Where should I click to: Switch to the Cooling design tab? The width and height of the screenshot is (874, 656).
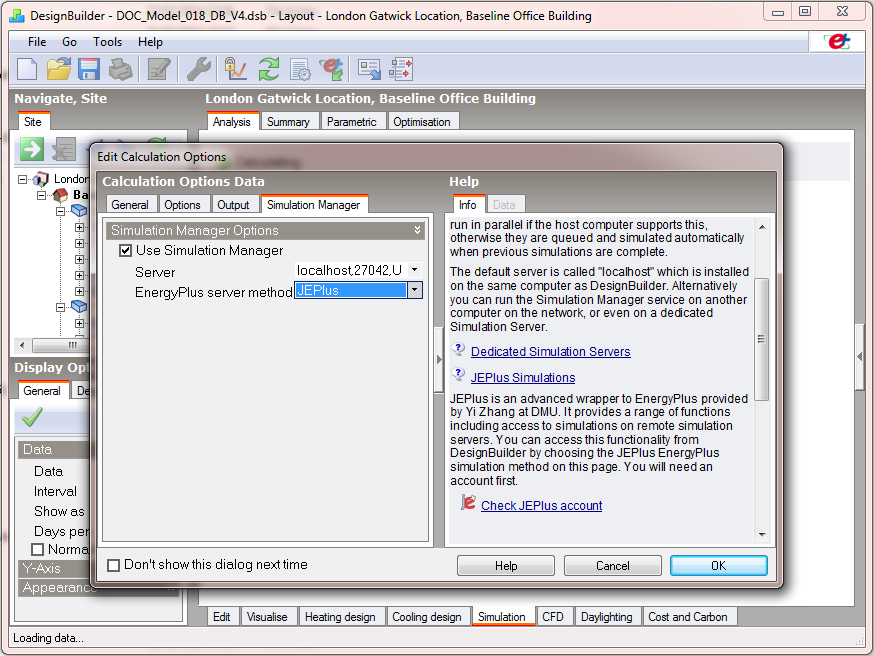coord(427,617)
